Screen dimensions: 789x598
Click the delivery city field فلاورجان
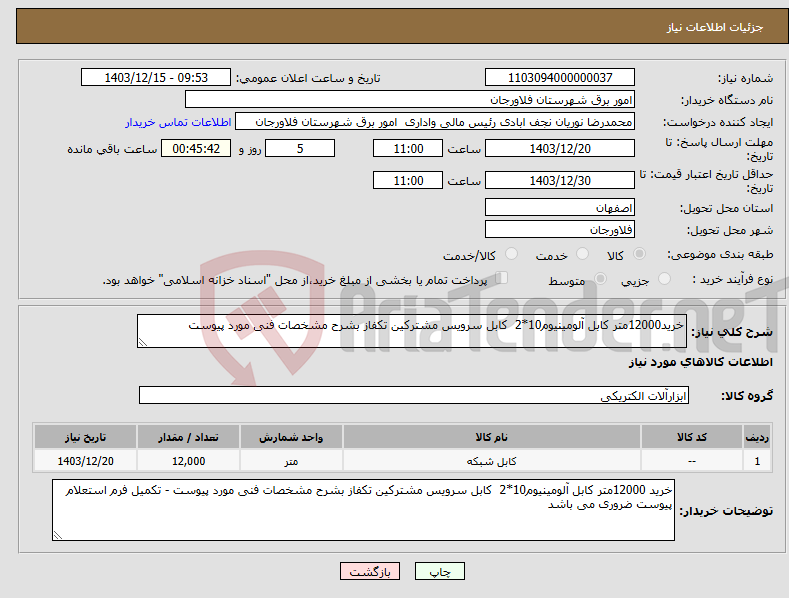click(x=560, y=230)
